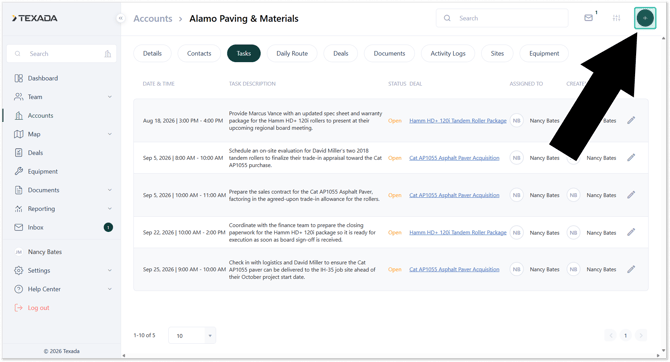The width and height of the screenshot is (670, 362).
Task: Open Cat AP1055 deal link, Sep 5 10:00 row
Action: pos(454,195)
